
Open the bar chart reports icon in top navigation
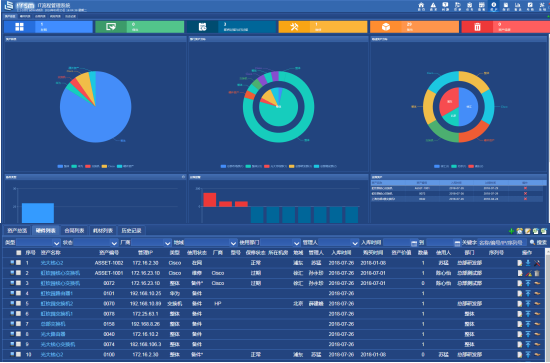point(518,6)
